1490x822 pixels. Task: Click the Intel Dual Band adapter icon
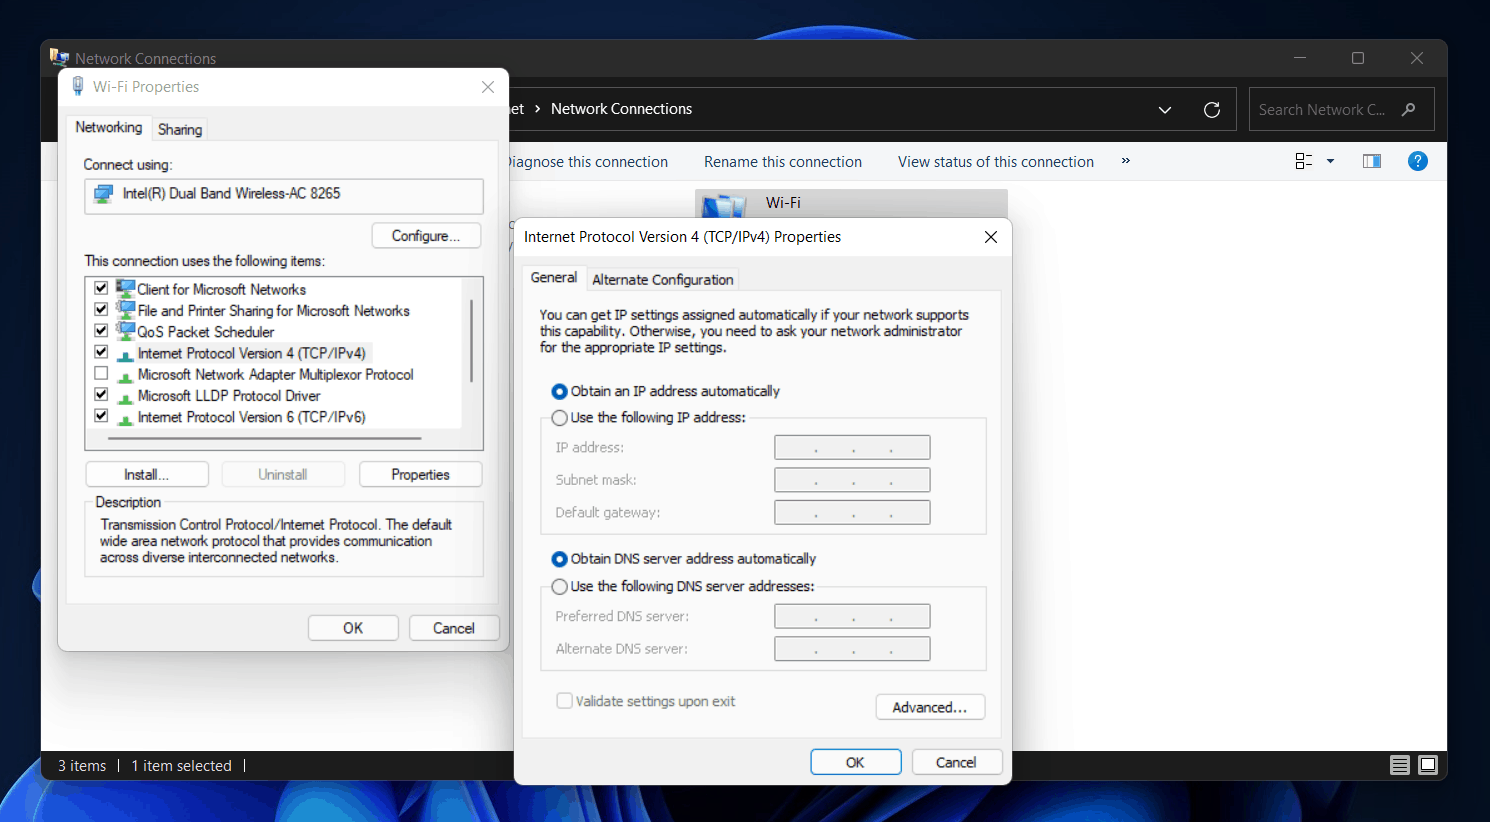click(103, 194)
